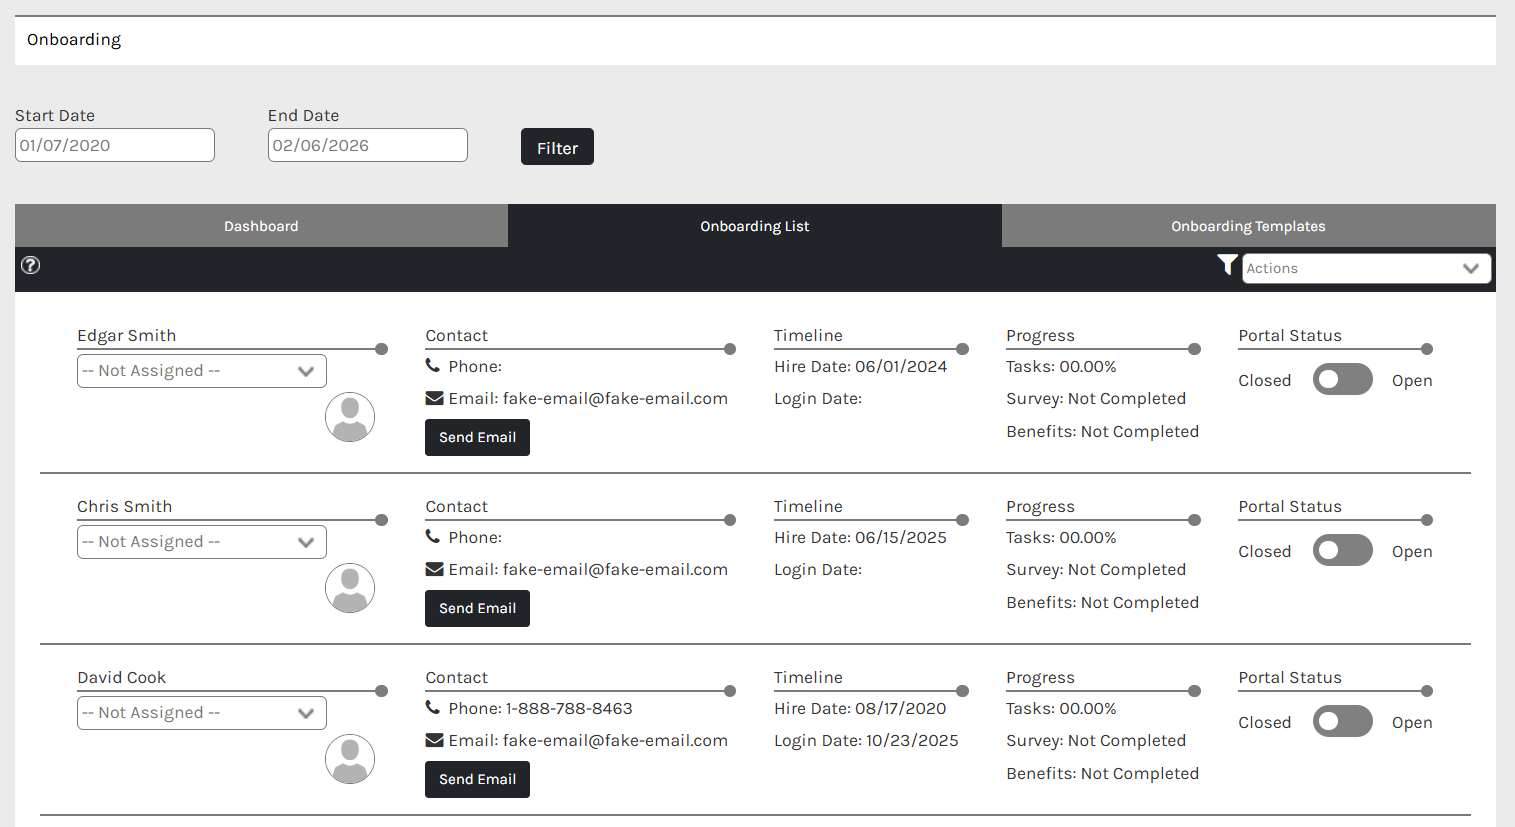Toggle David Cook's portal status switch
This screenshot has height=827, width=1515.
[1342, 721]
